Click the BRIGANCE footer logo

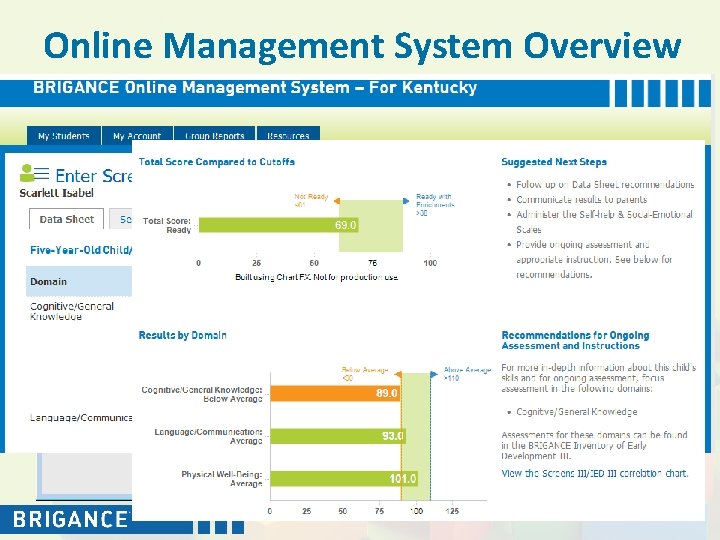point(71,519)
